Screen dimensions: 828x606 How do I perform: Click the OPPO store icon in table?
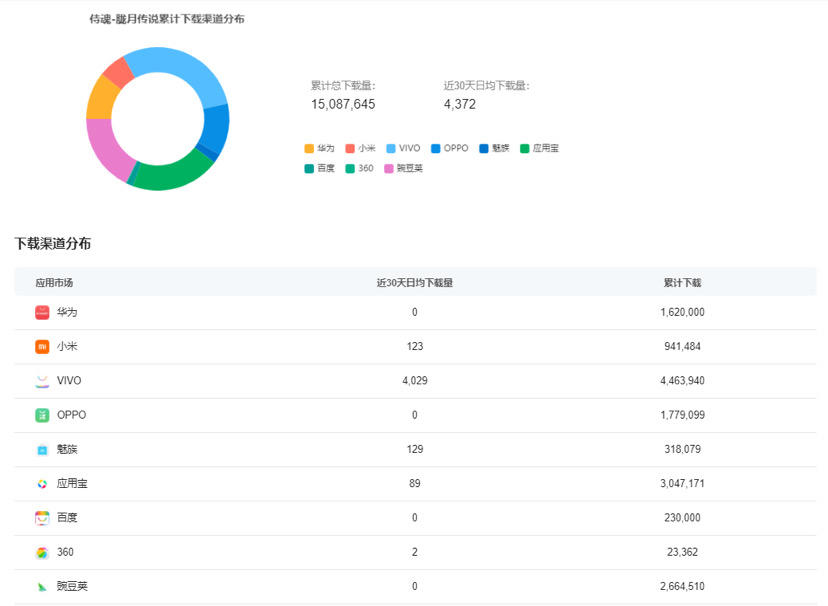pos(42,415)
